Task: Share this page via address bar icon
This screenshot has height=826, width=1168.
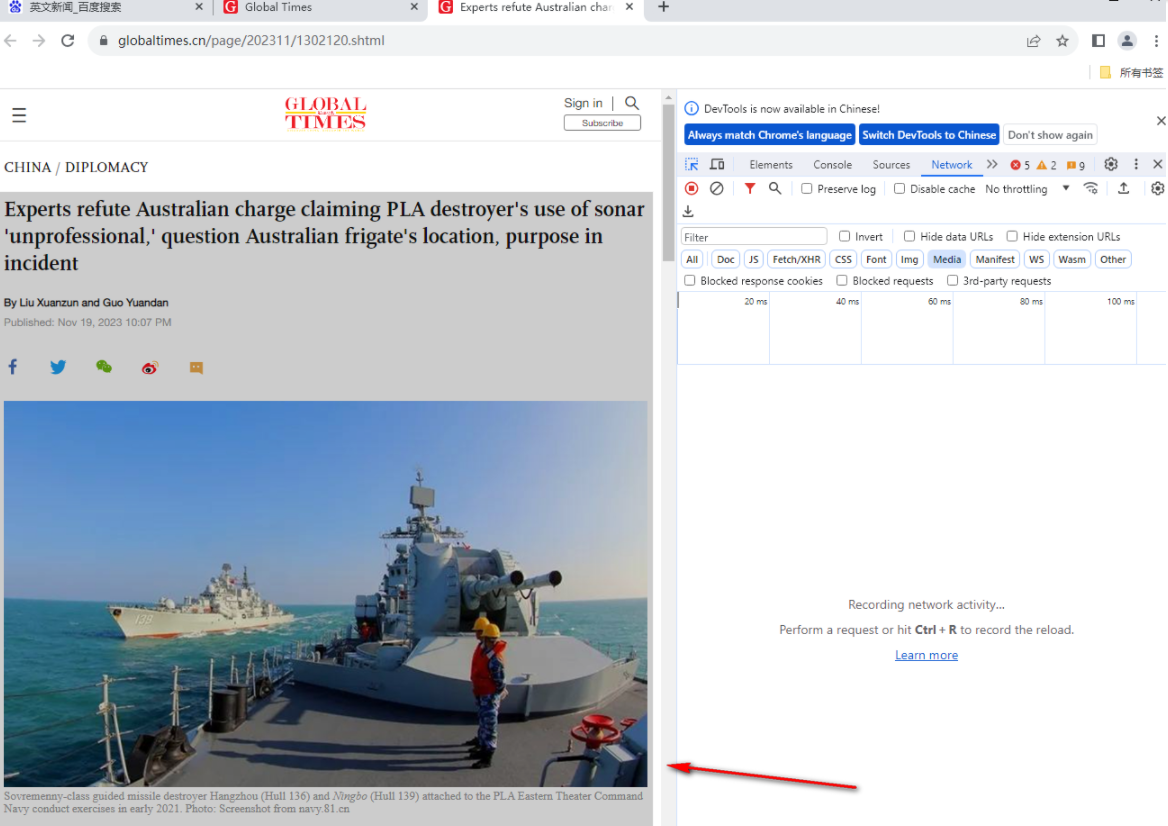Action: click(x=1033, y=41)
